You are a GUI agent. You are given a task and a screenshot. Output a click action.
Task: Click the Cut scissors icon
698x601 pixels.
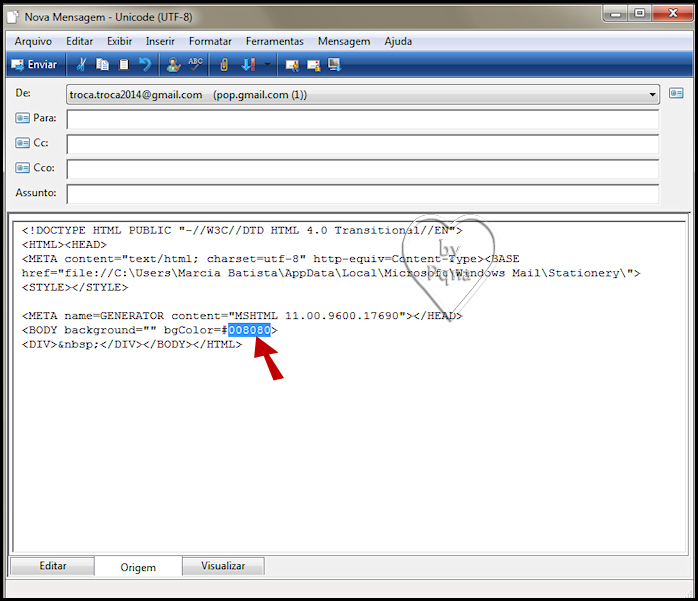[82, 65]
